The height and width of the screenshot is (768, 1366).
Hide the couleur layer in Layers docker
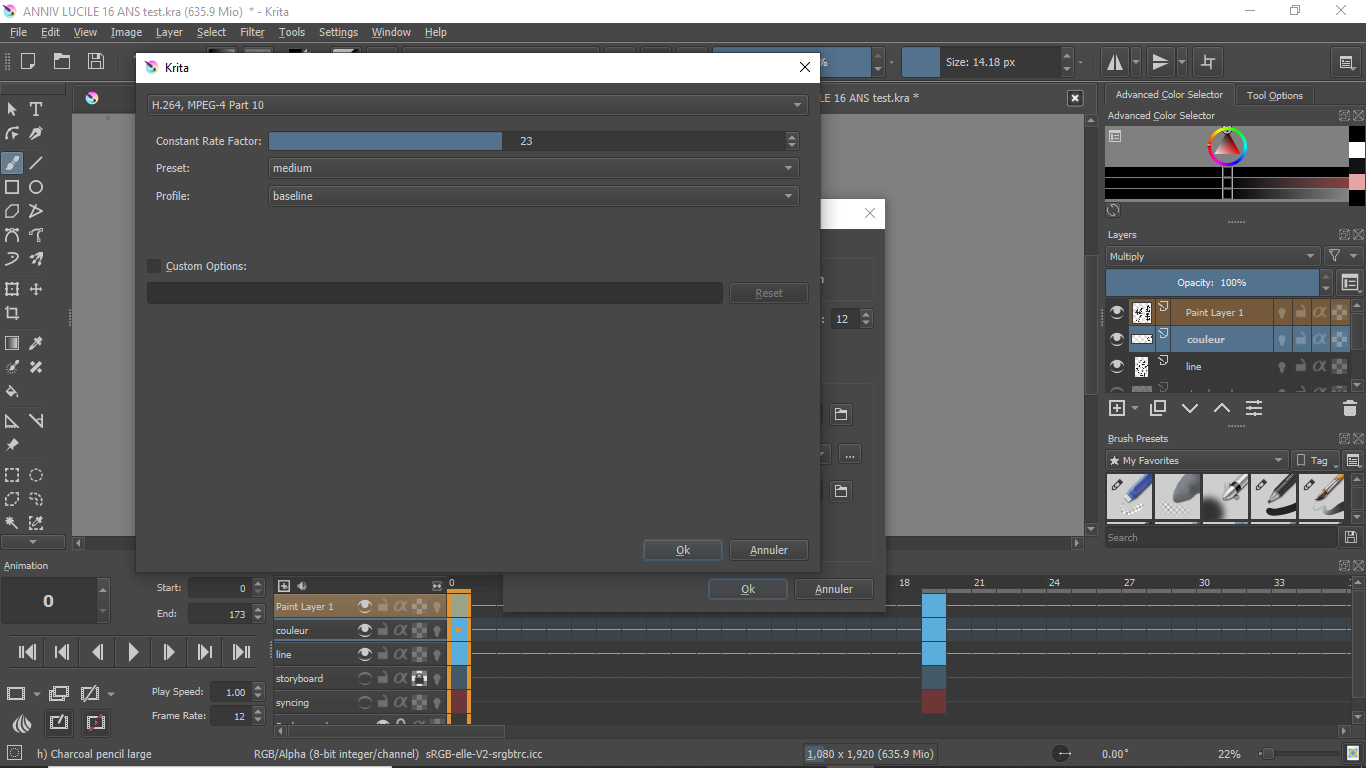pyautogui.click(x=1117, y=339)
